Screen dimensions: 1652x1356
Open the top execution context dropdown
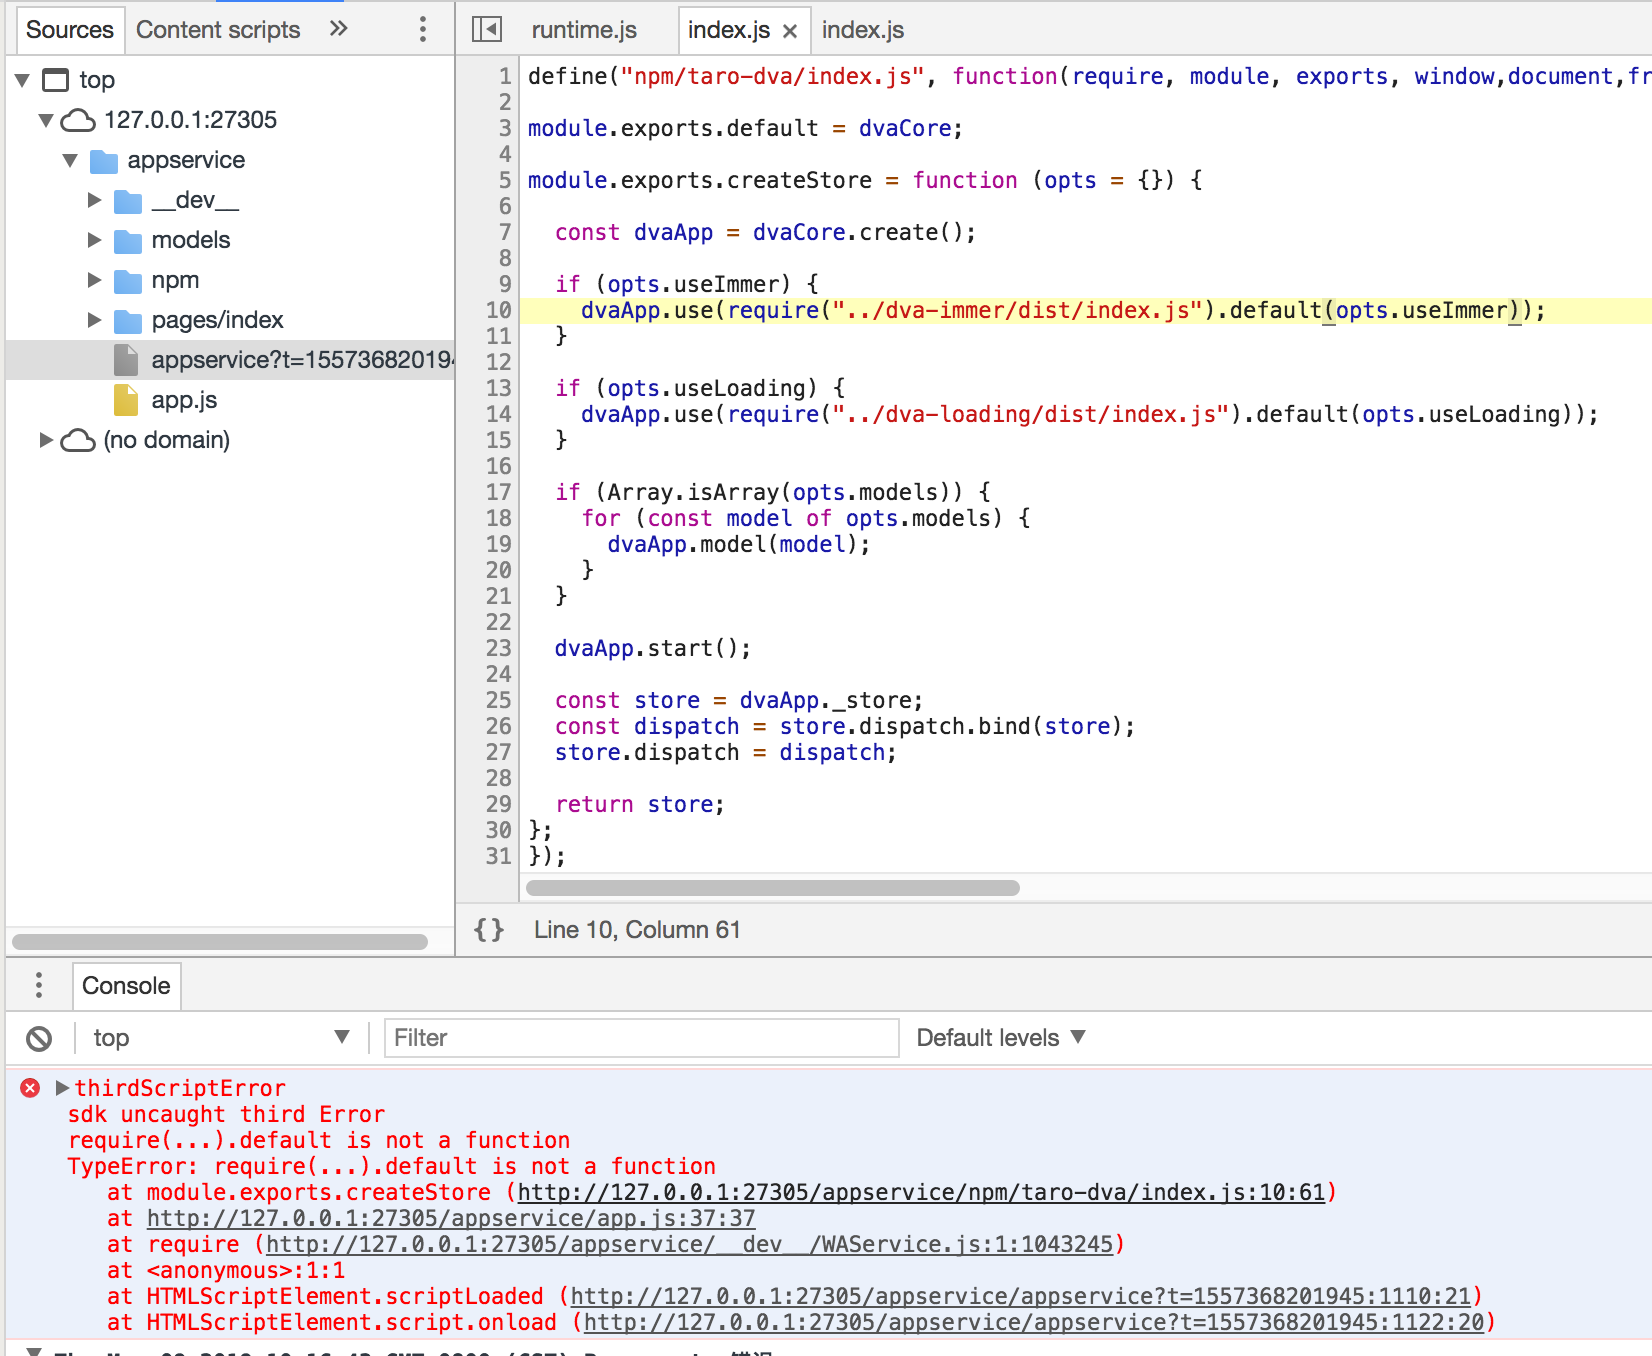pos(221,1038)
